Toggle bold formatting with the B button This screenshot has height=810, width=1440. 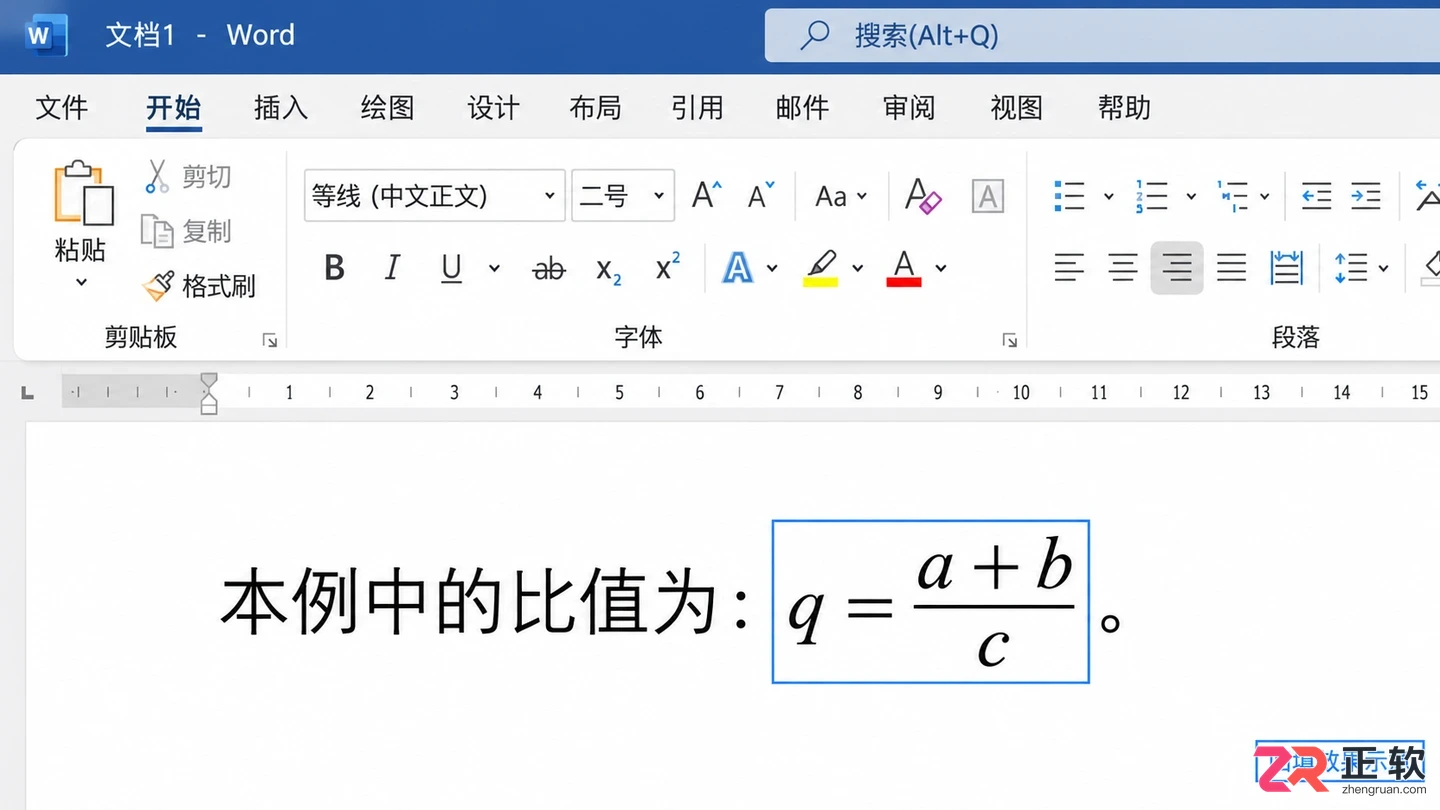coord(335,268)
